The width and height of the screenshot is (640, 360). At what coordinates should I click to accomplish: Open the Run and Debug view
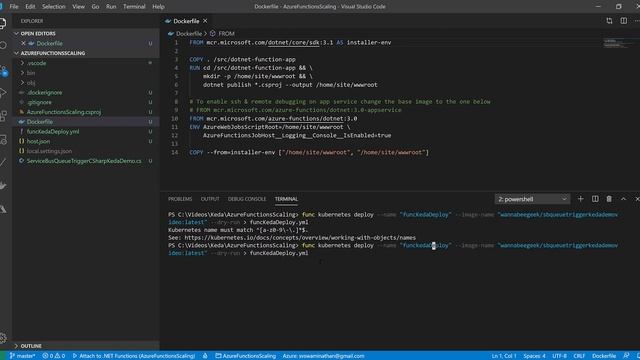(3, 93)
